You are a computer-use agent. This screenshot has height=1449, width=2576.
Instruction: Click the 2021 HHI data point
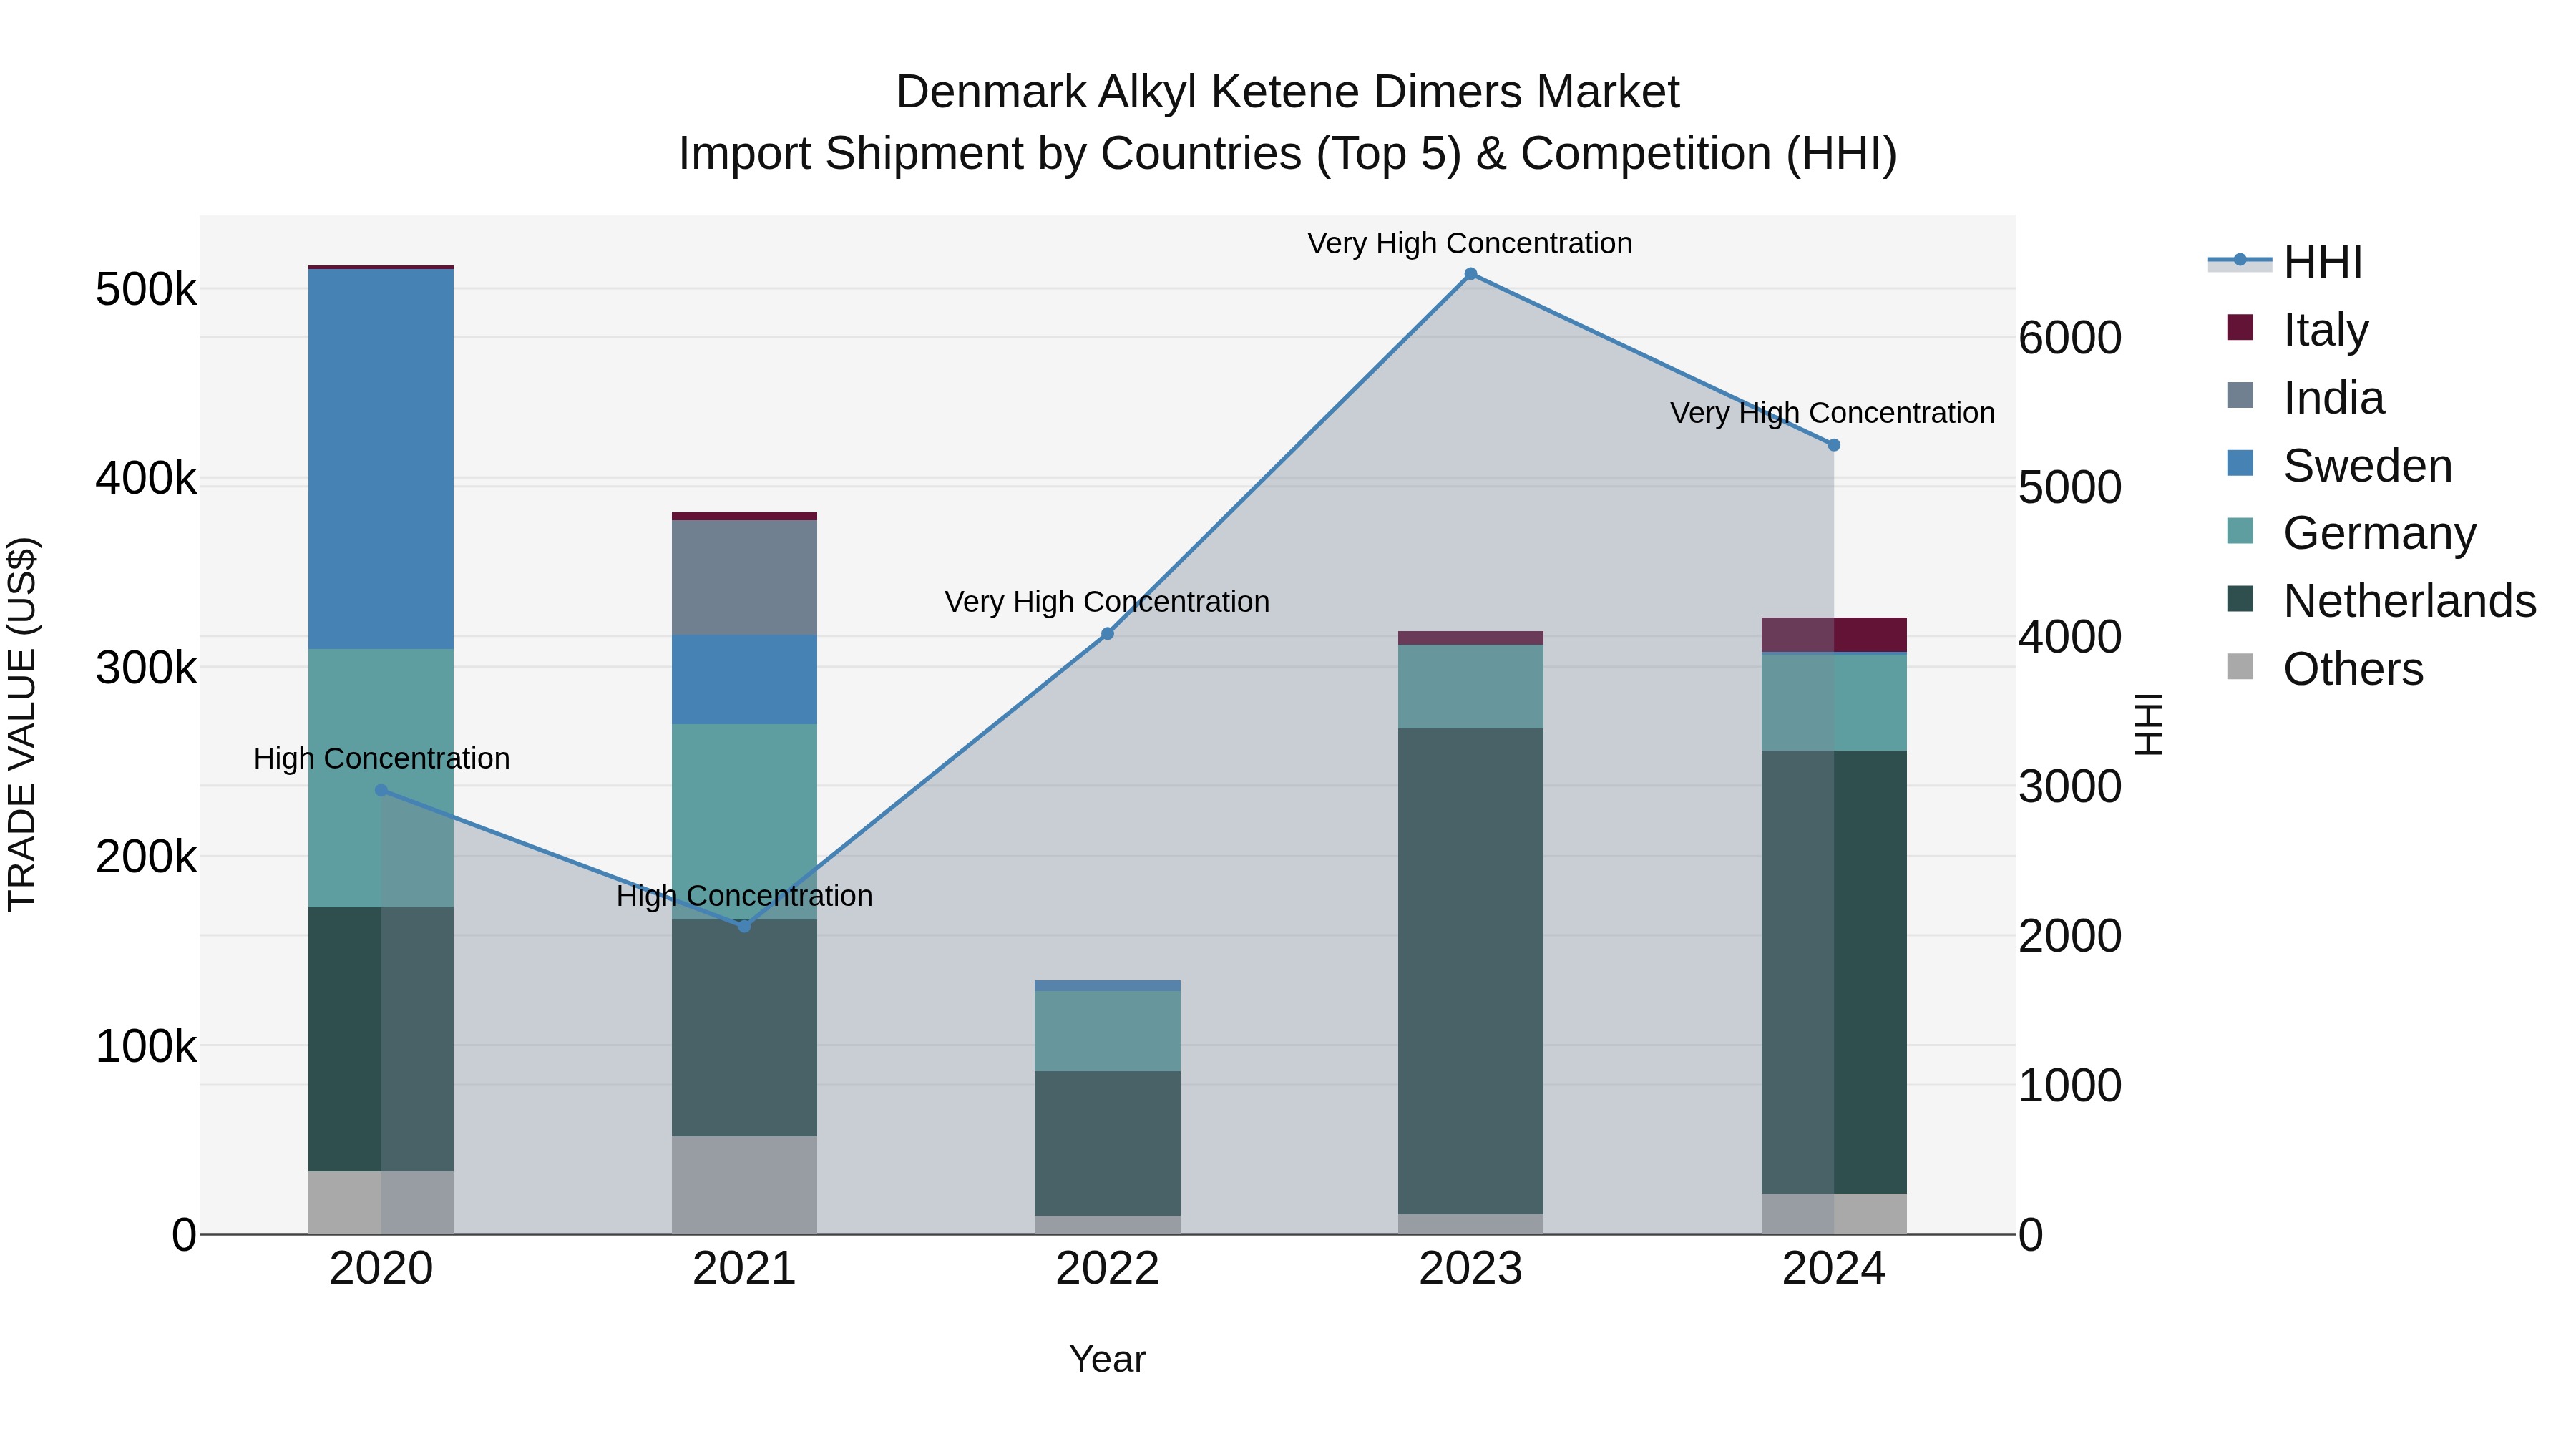click(744, 926)
